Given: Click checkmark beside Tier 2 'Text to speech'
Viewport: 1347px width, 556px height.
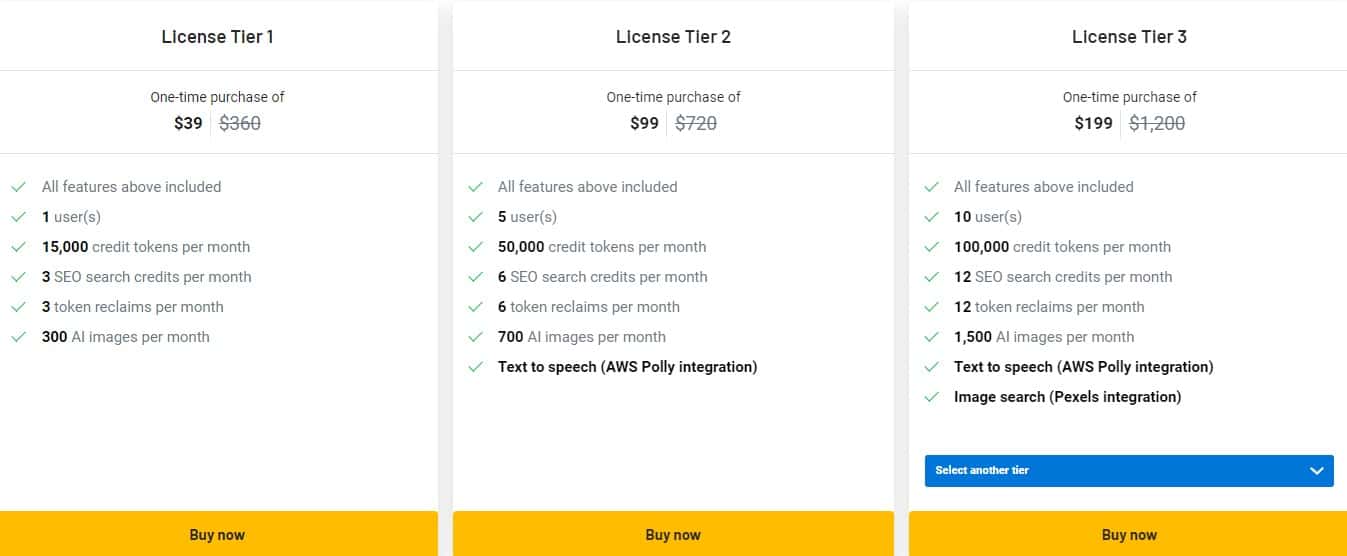Looking at the screenshot, I should point(475,367).
